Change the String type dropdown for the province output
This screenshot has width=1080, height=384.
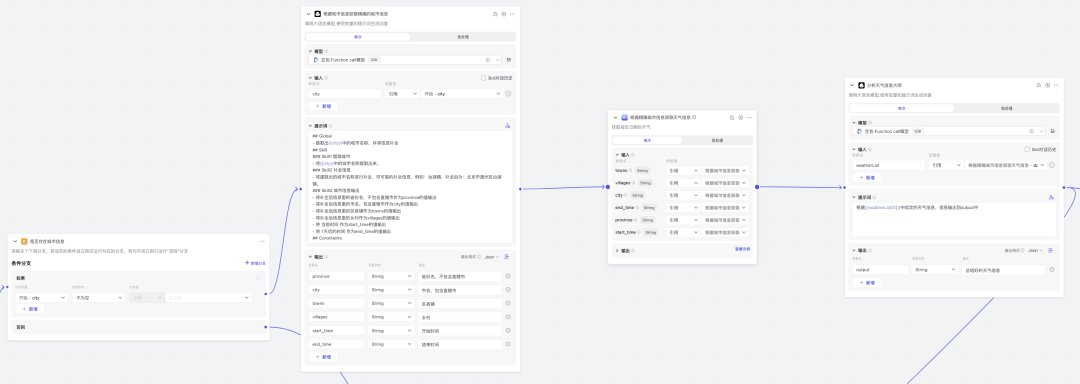(x=391, y=276)
